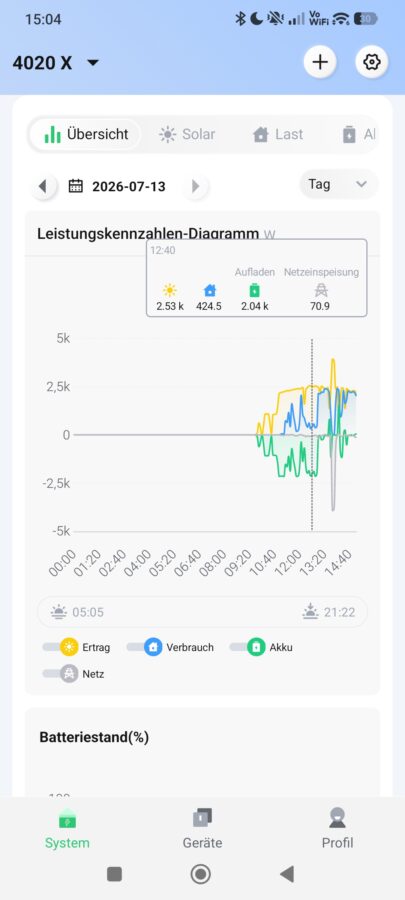Open the Tag period dropdown

[x=338, y=184]
